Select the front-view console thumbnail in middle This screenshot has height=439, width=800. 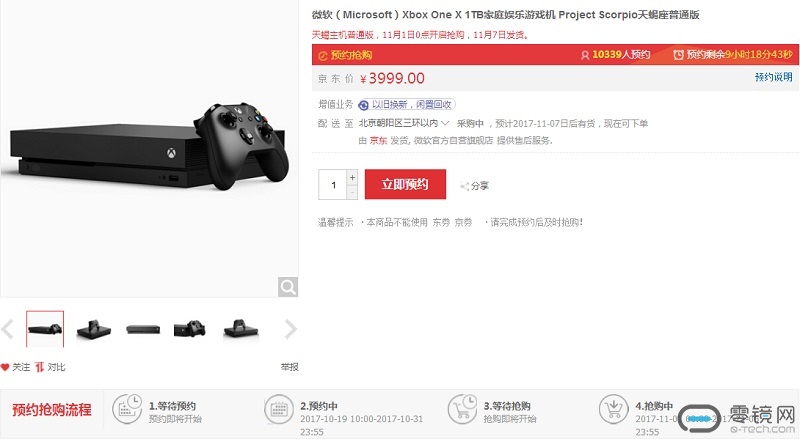(143, 329)
